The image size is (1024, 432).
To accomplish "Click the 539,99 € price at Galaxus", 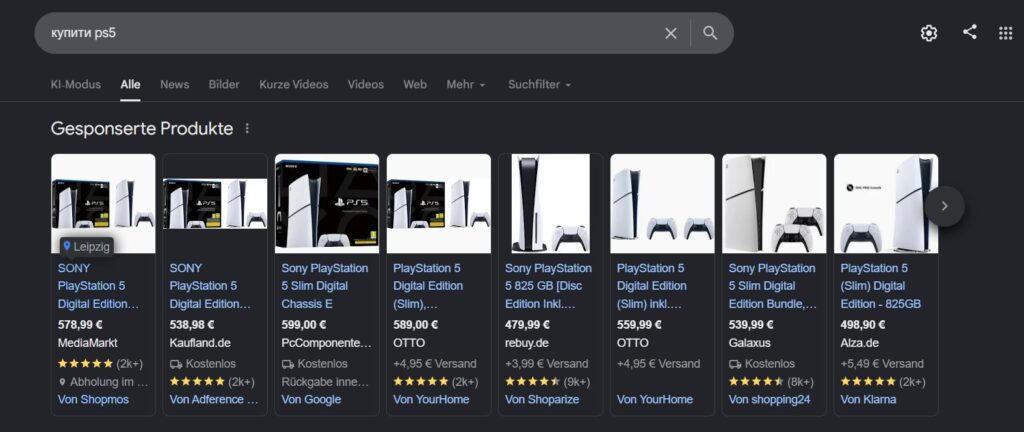I will click(x=750, y=324).
